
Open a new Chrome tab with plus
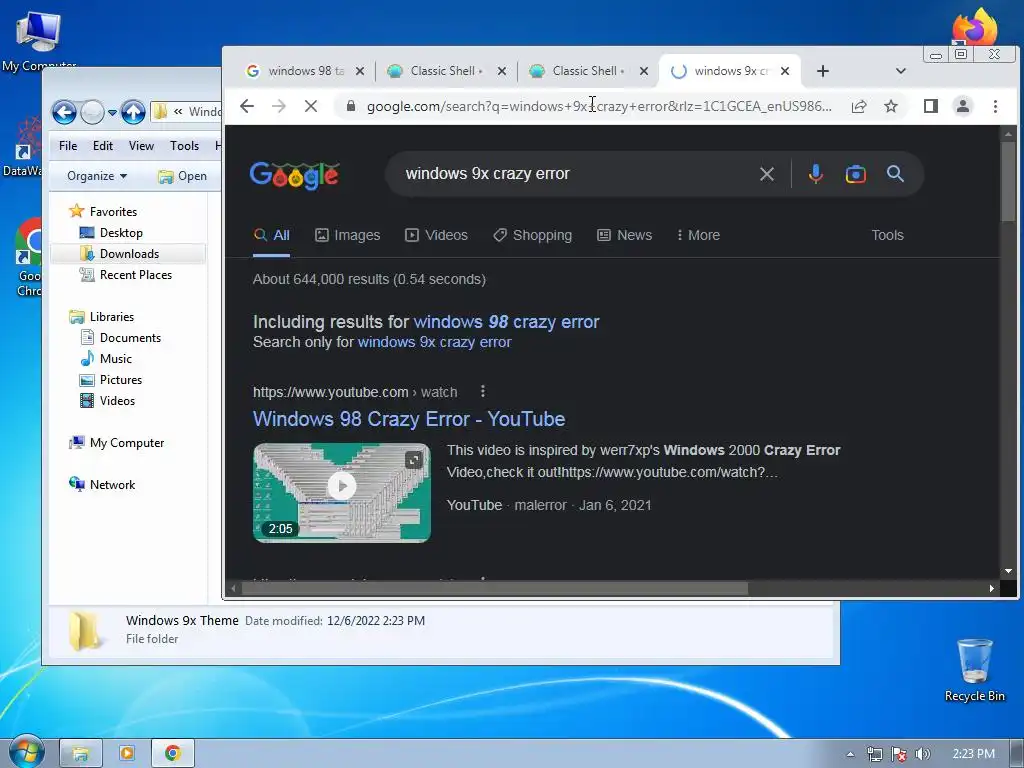point(823,71)
